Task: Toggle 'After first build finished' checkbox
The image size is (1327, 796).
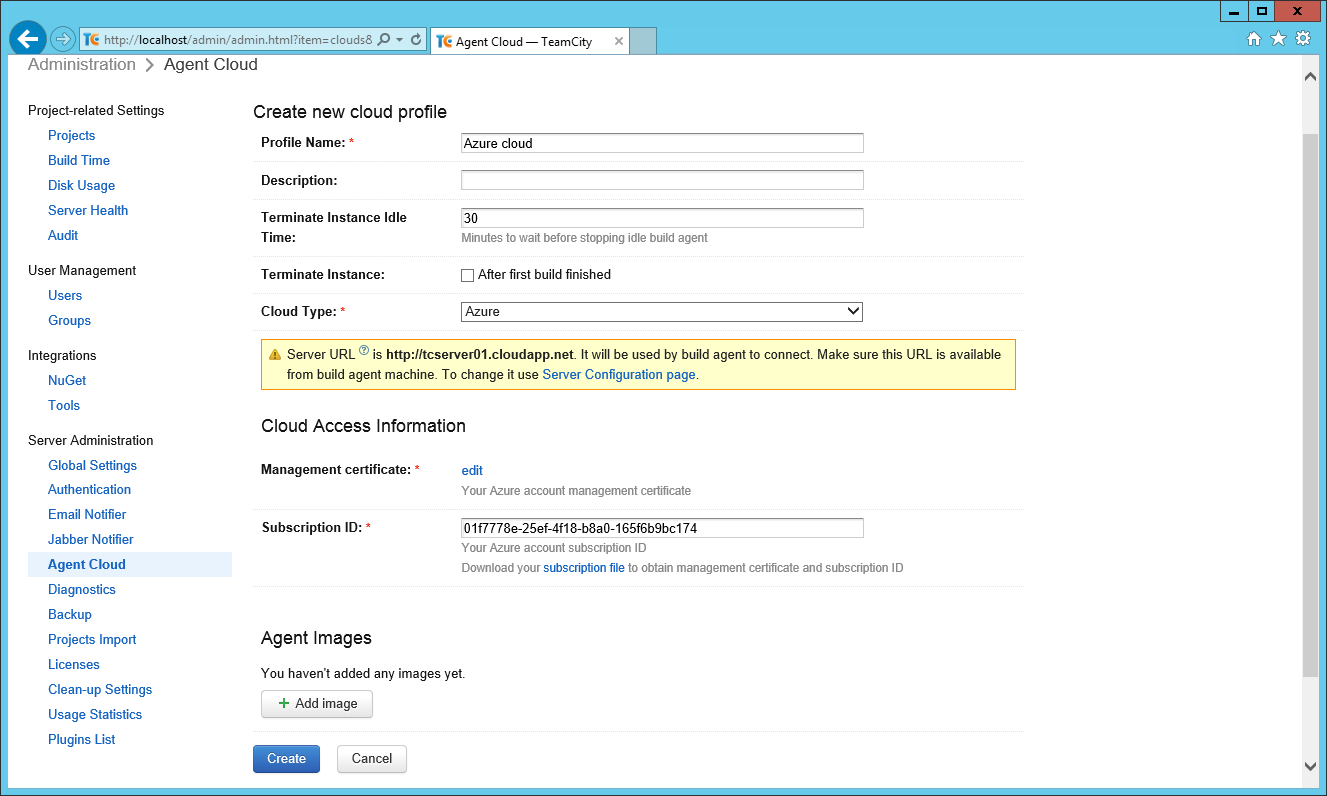Action: pos(467,275)
